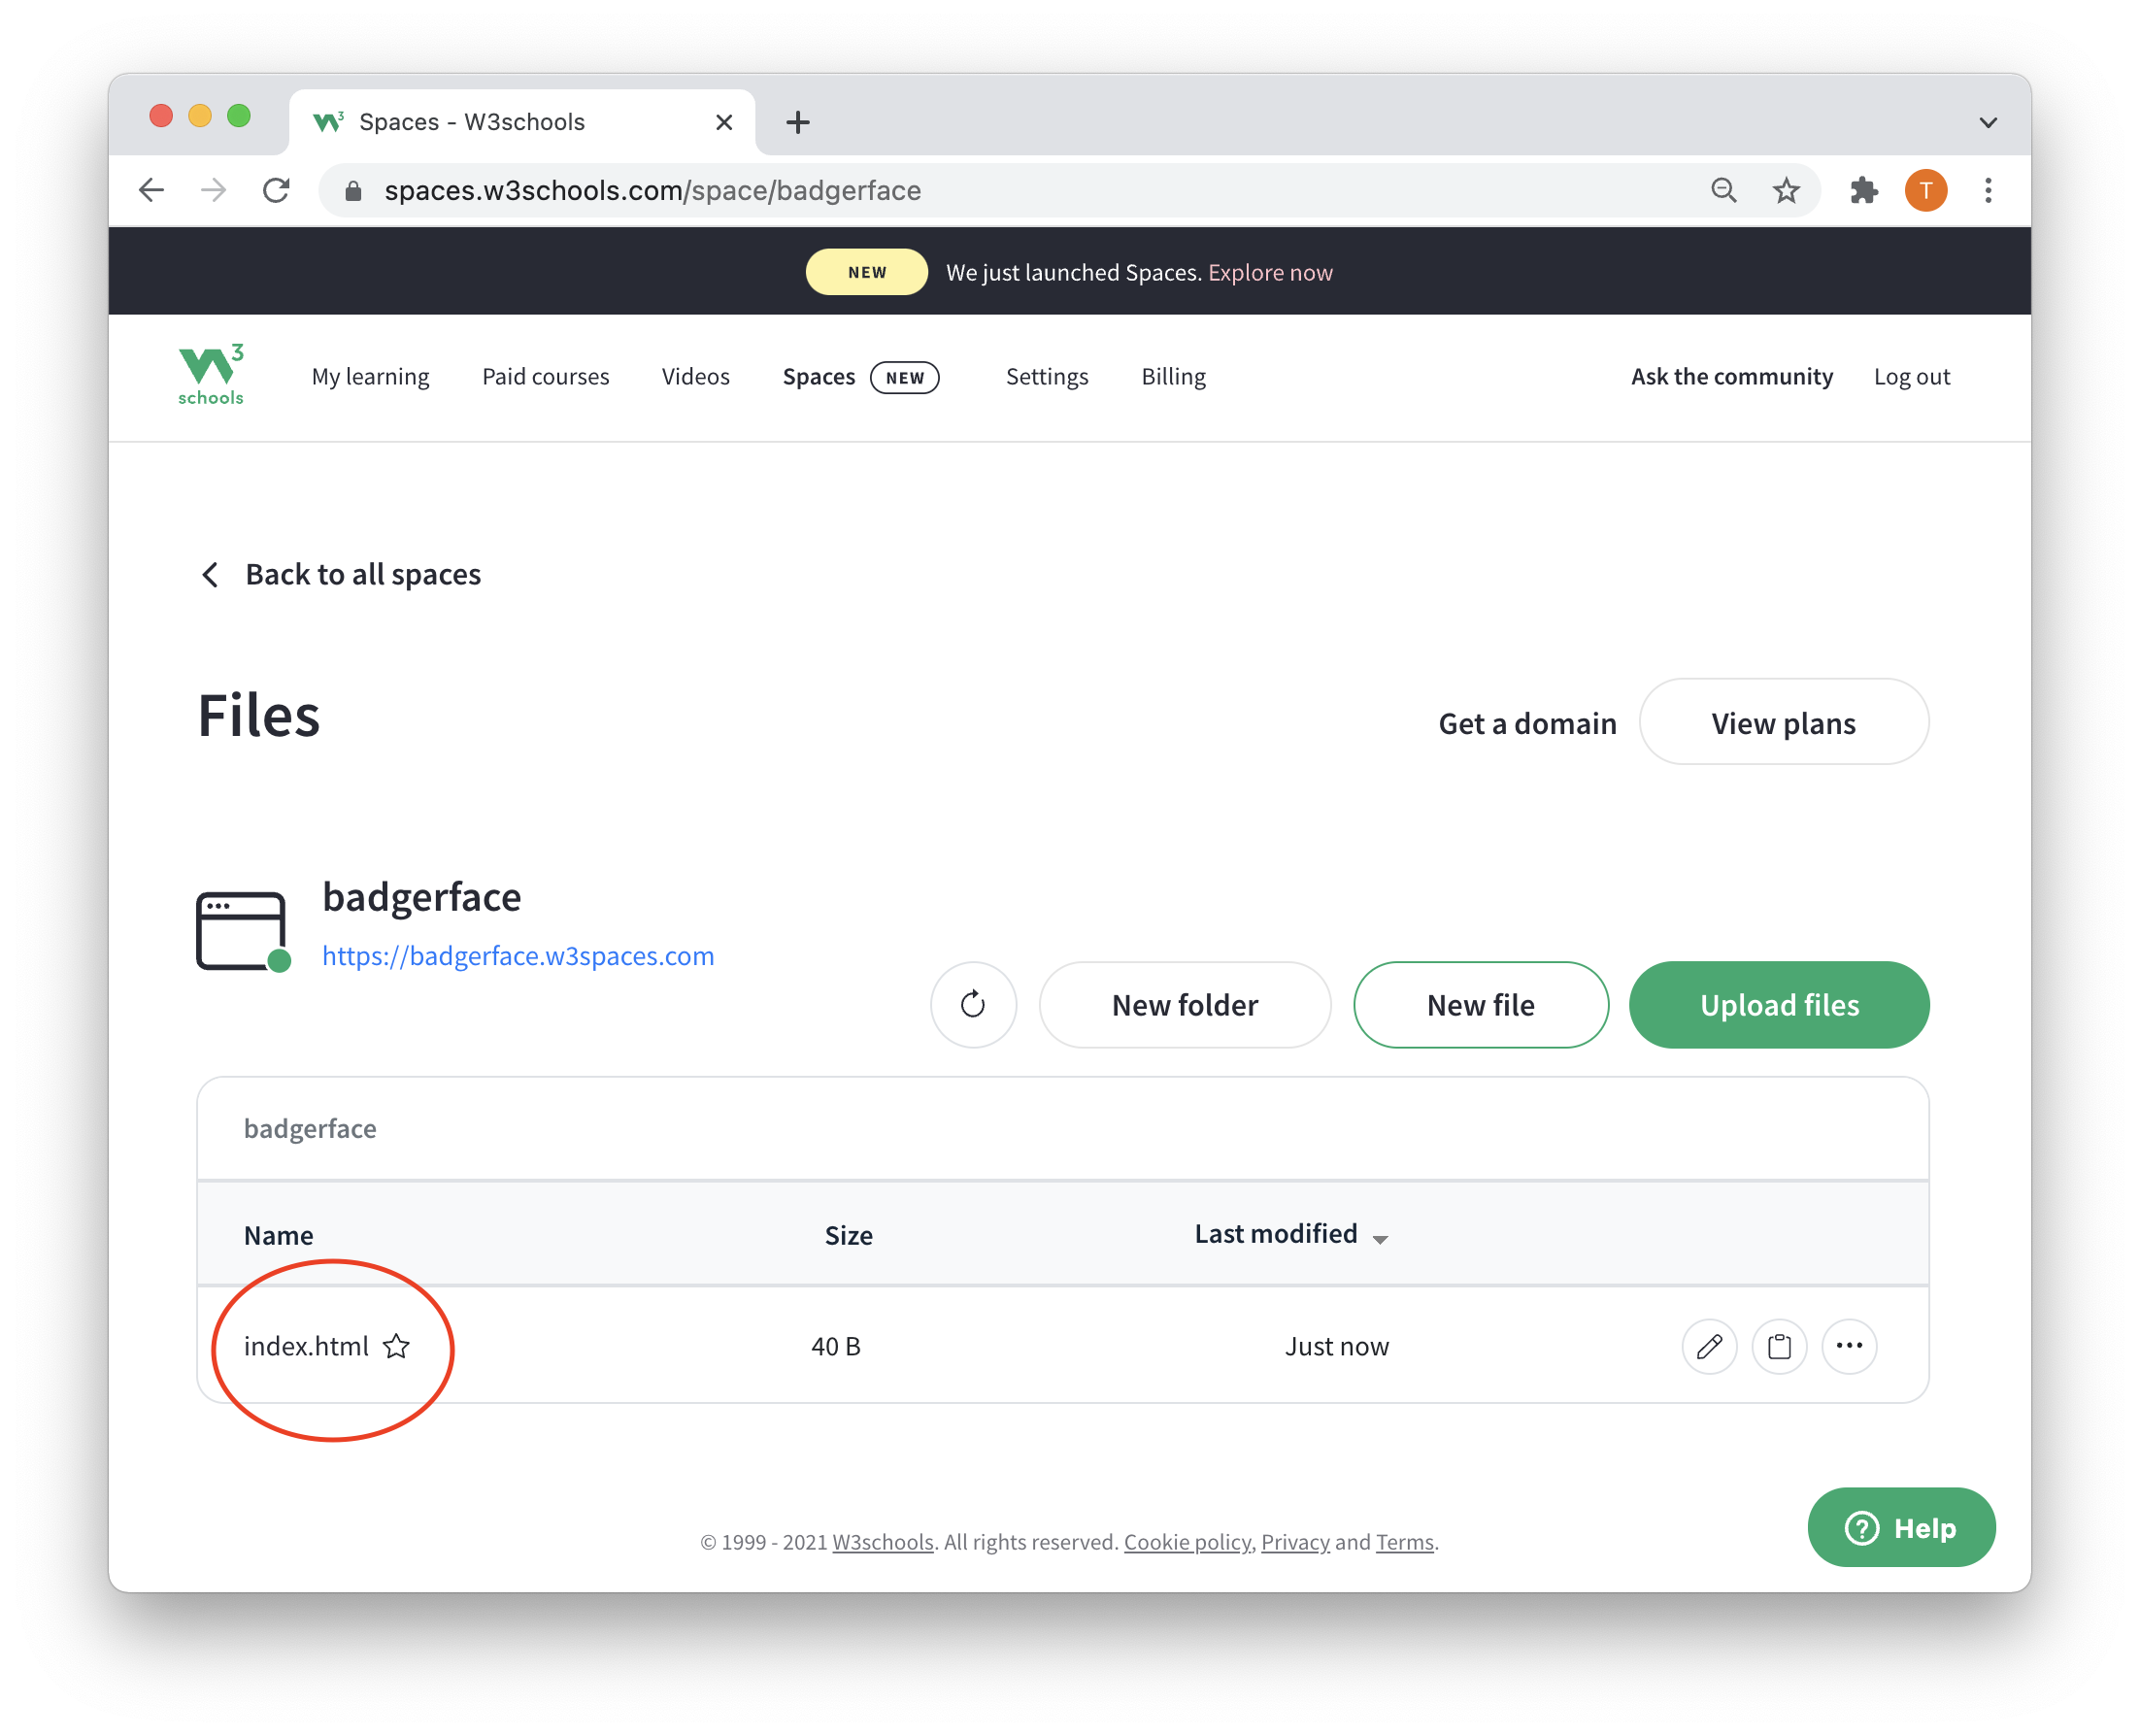
Task: Click the New file button
Action: [1481, 1004]
